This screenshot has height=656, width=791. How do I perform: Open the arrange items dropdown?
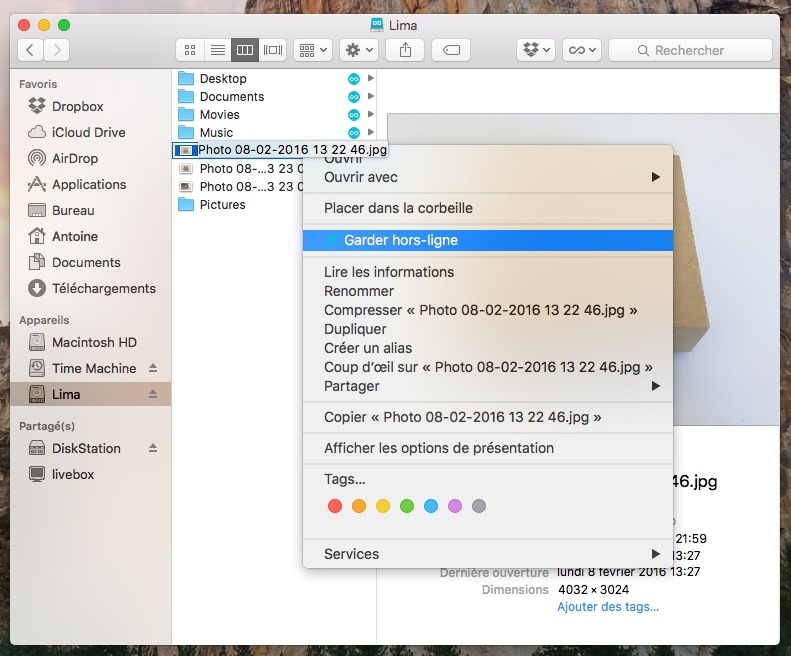313,50
